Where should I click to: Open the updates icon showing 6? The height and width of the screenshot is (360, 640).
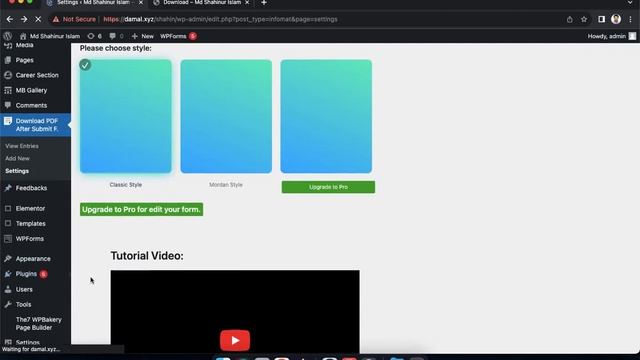click(x=95, y=36)
